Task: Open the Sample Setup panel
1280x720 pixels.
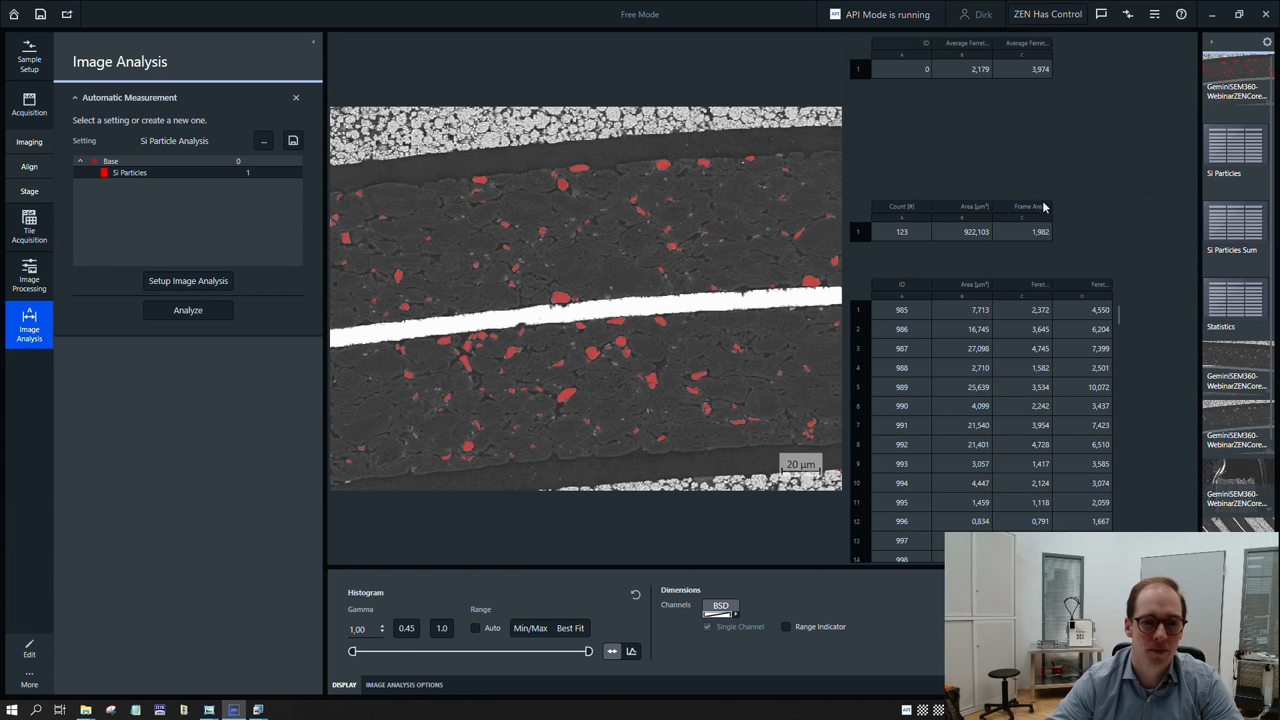Action: (x=29, y=58)
